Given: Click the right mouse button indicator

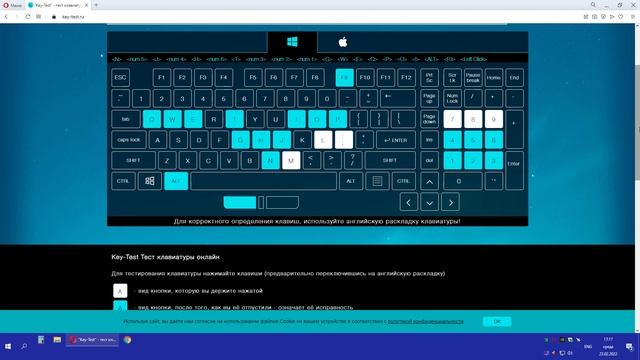Looking at the screenshot, I should (282, 202).
